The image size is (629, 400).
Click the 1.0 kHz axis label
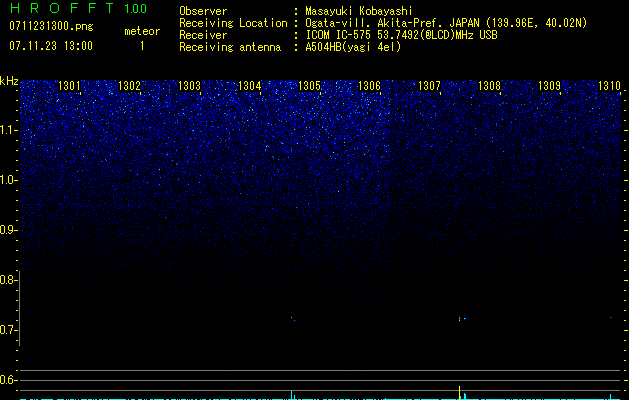tap(8, 180)
